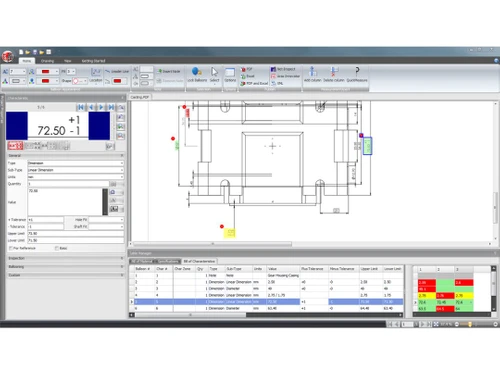500x375 pixels.
Task: Adjust the zoom slider in status bar
Action: tap(470, 324)
